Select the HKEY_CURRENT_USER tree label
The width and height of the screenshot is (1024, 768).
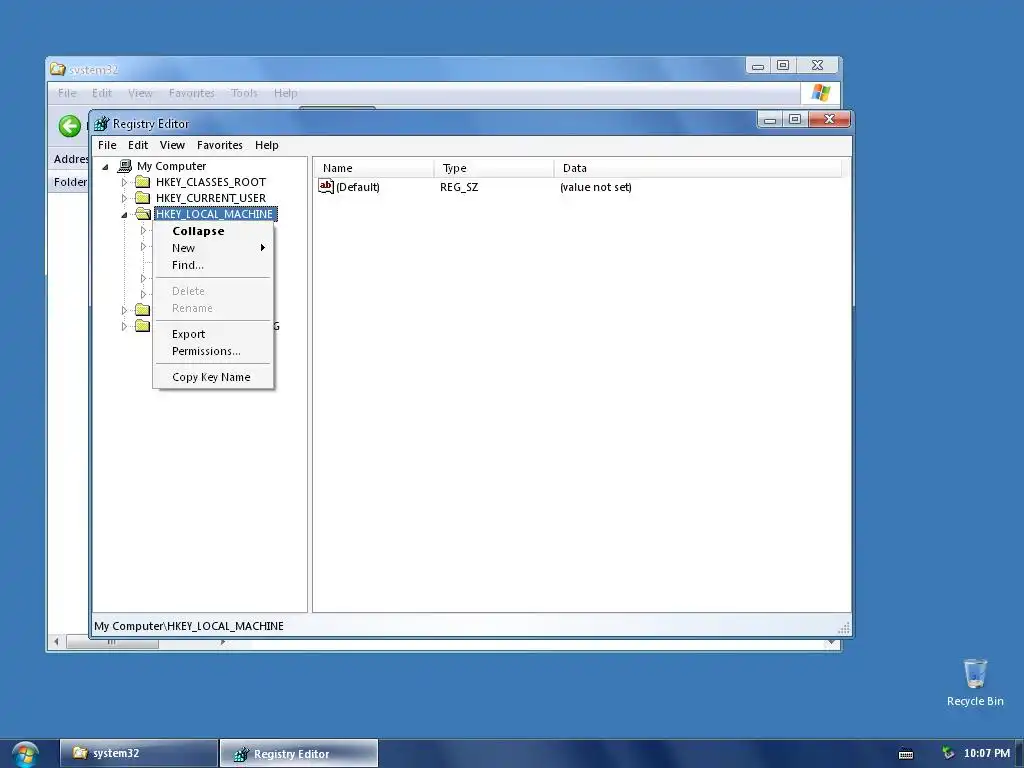point(211,198)
